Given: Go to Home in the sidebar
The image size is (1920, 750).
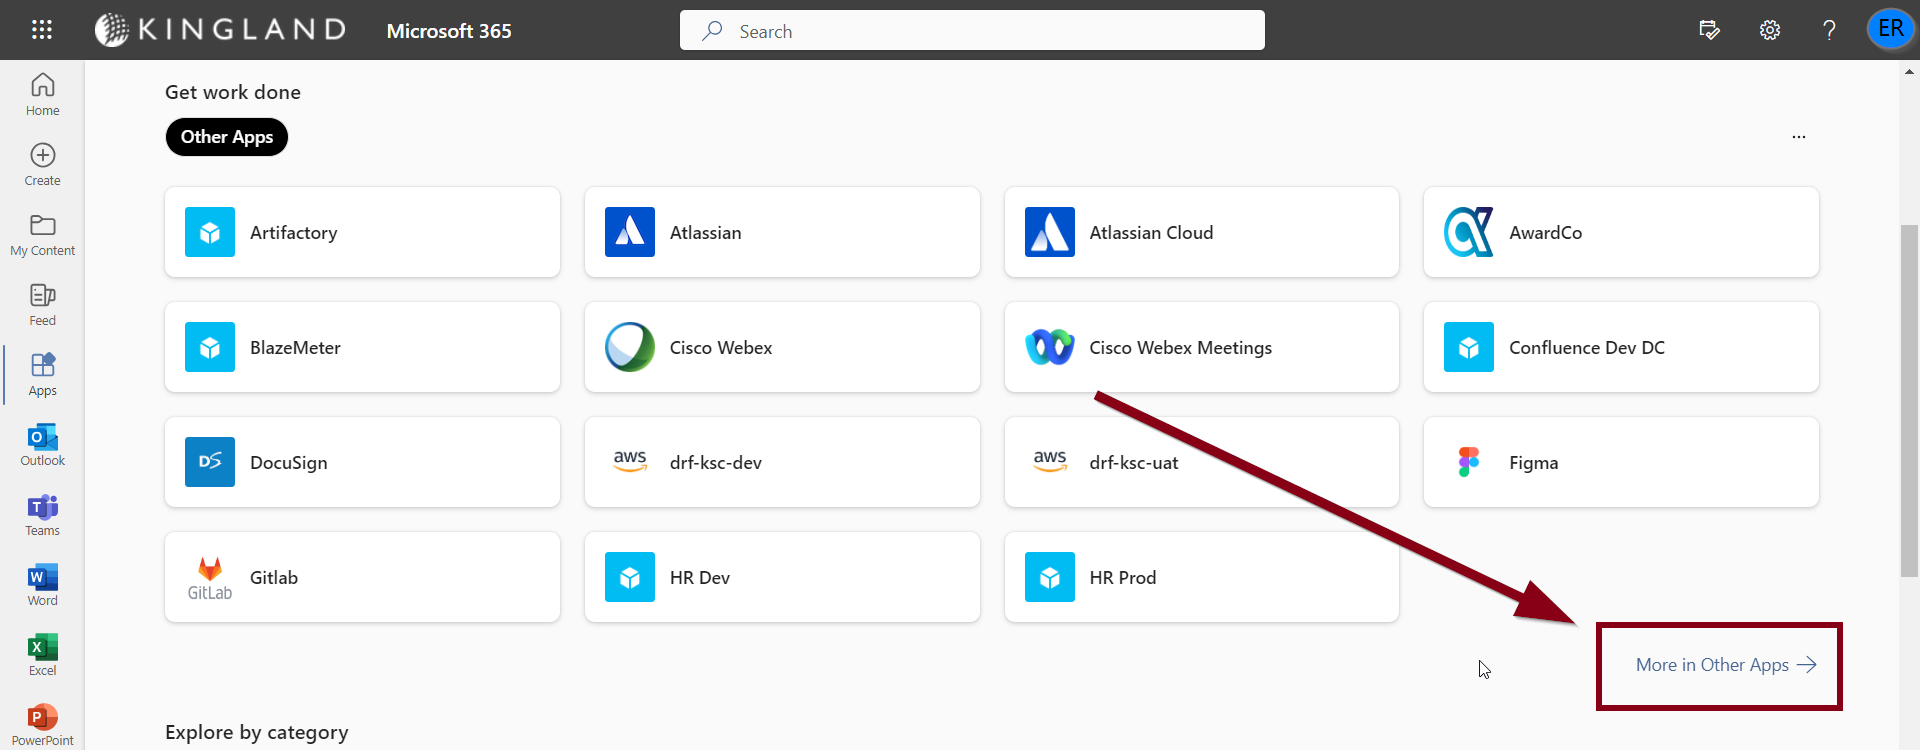Looking at the screenshot, I should [43, 95].
